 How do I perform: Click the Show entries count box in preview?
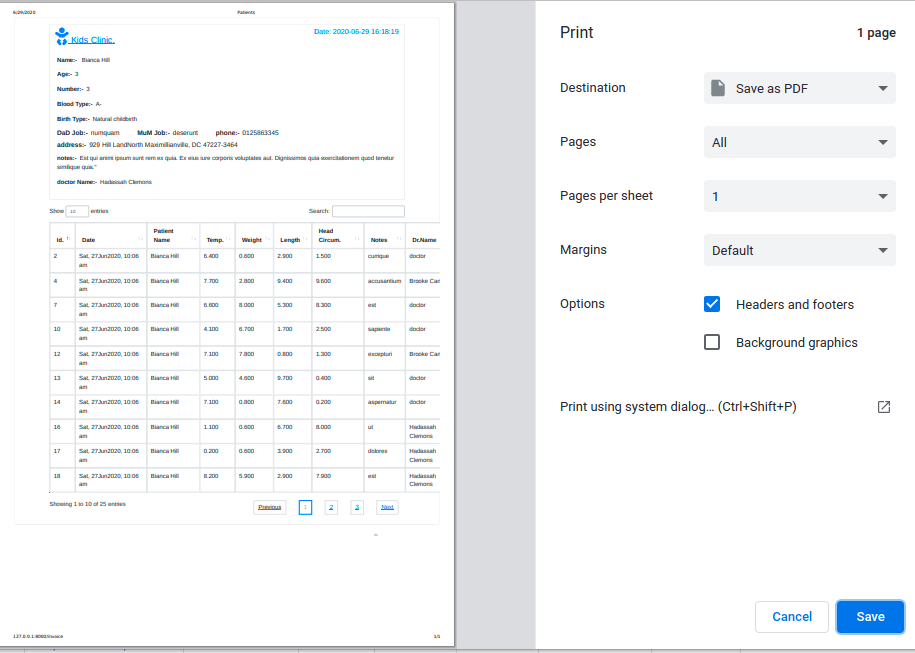pos(77,211)
